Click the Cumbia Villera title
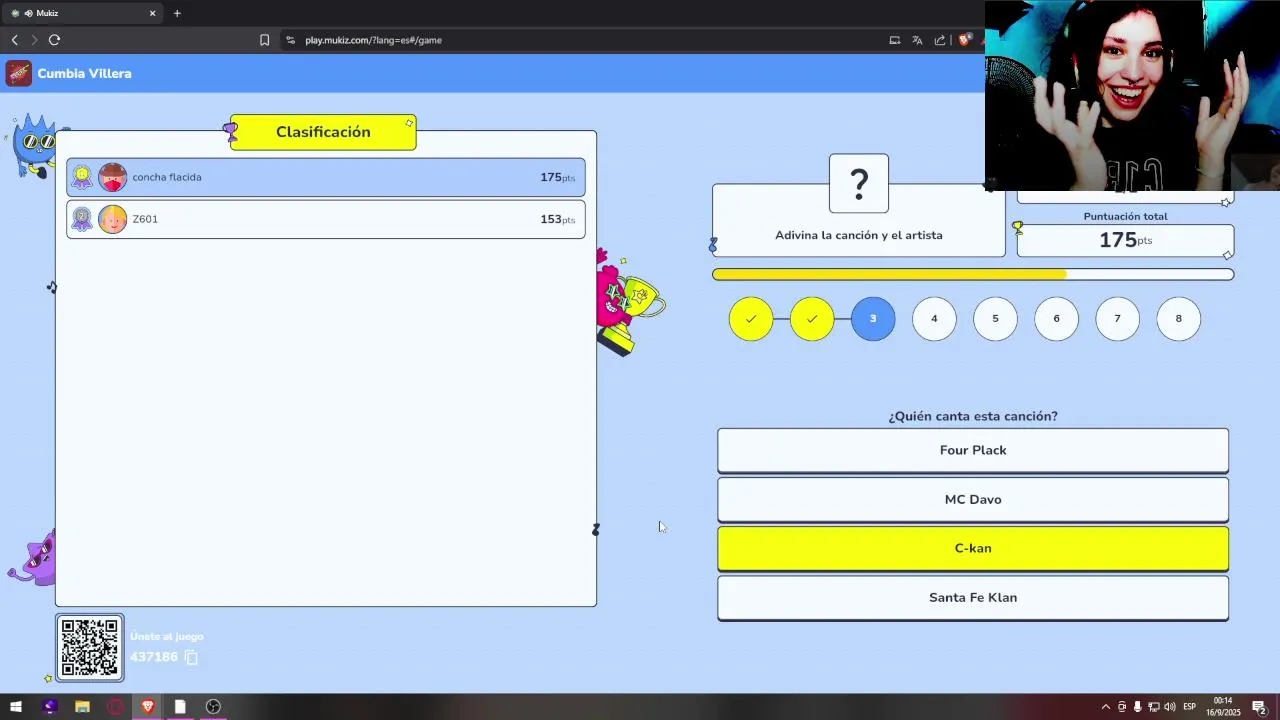Viewport: 1280px width, 720px height. [84, 73]
